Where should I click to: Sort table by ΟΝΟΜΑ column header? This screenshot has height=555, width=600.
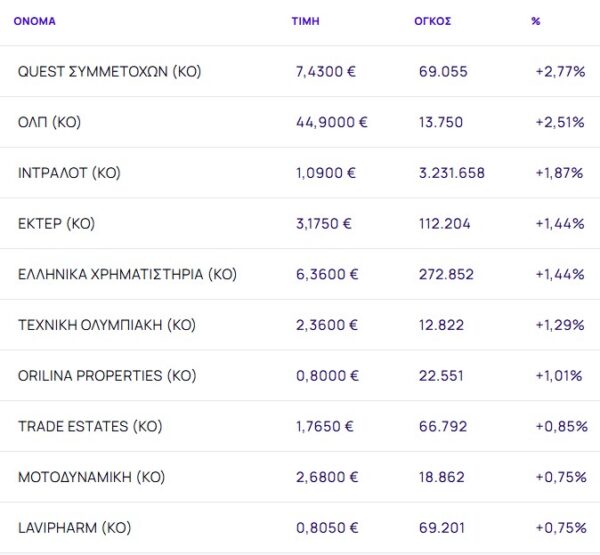click(x=35, y=21)
